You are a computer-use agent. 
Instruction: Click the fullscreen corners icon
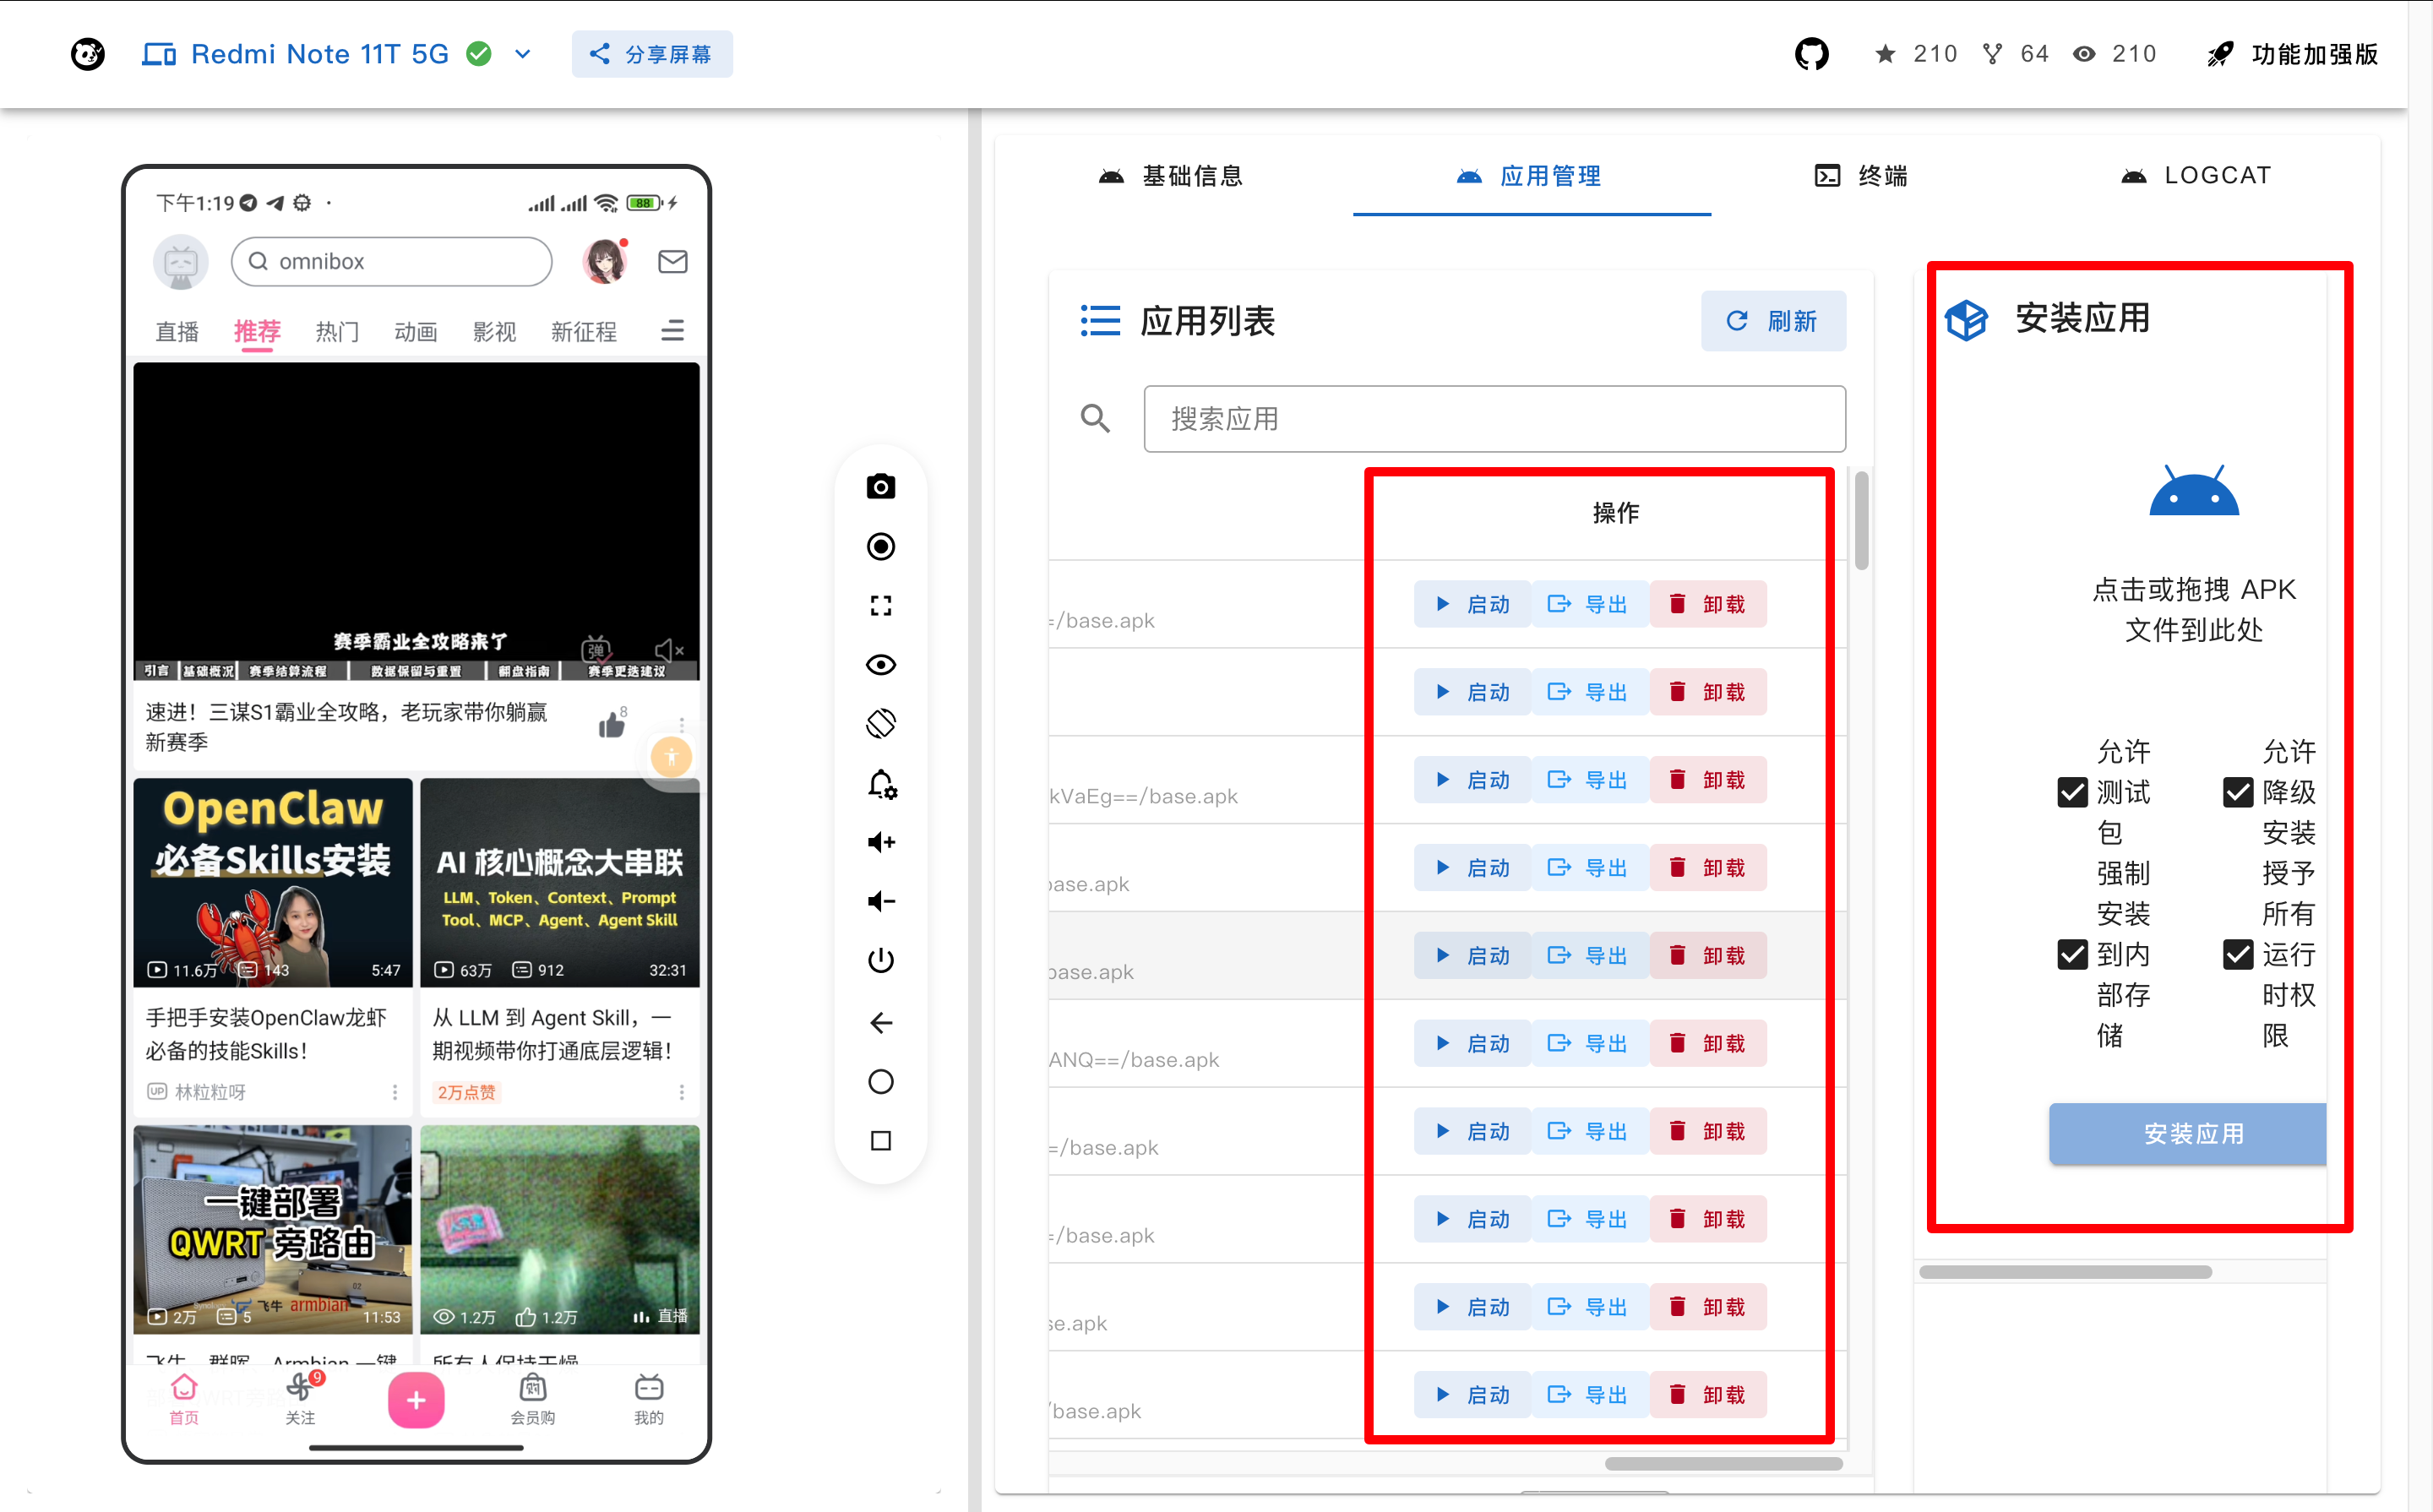(880, 606)
